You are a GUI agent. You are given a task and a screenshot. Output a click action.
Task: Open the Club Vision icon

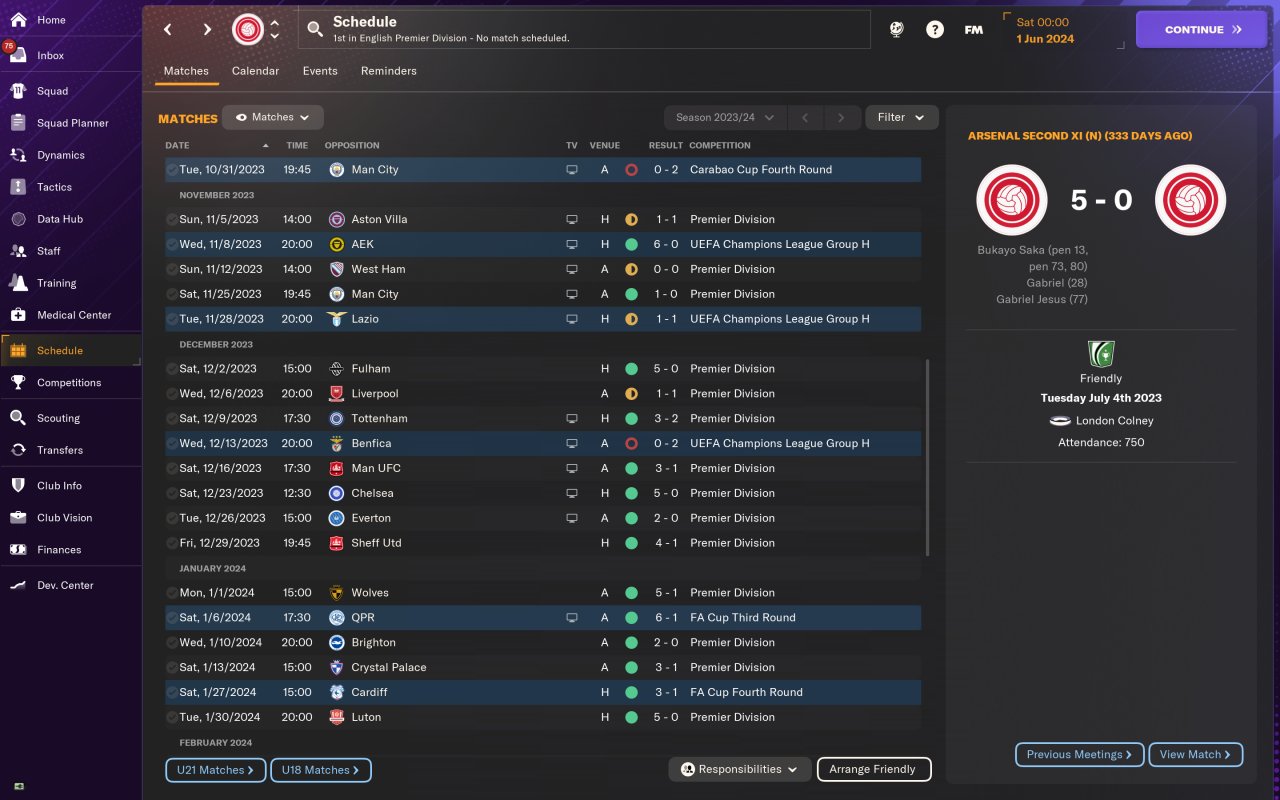18,518
